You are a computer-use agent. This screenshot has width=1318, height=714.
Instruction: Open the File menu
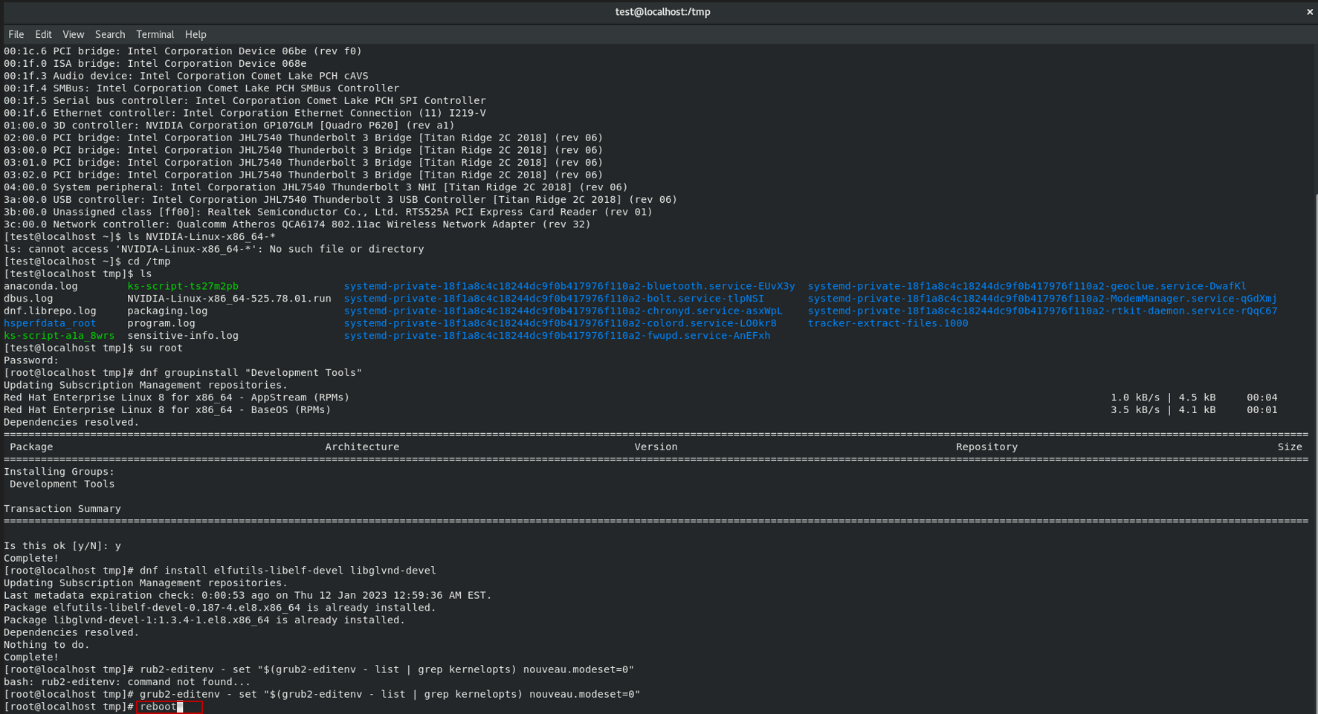click(16, 34)
